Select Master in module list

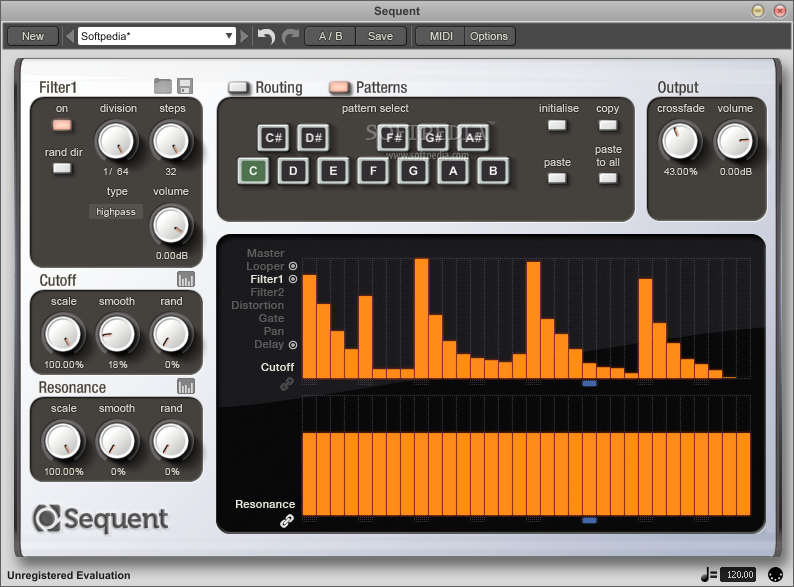tap(265, 253)
